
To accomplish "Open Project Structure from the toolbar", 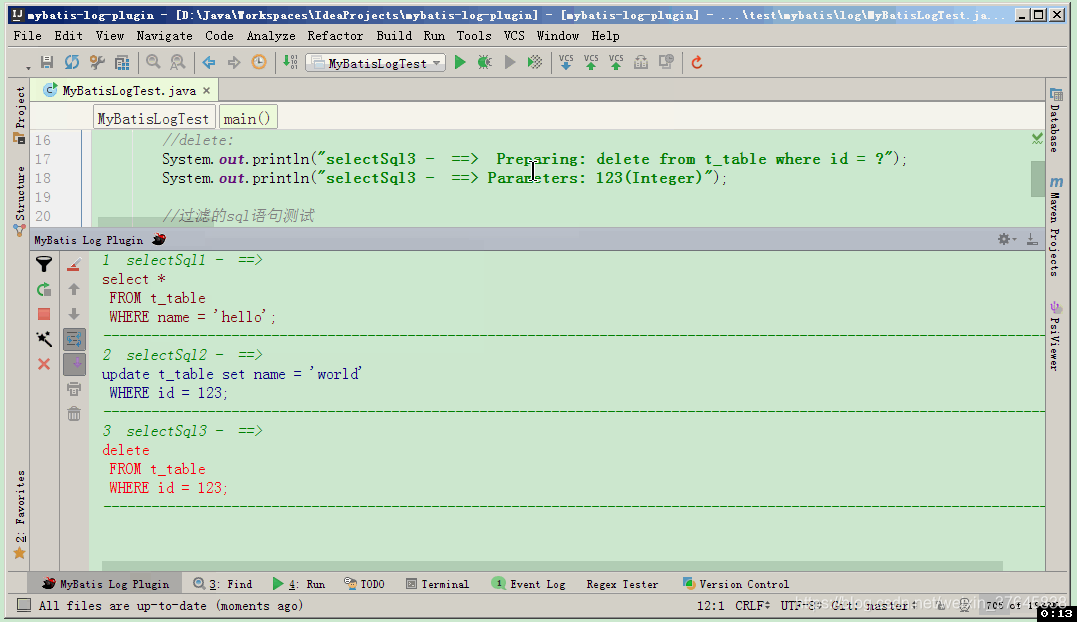I will tap(122, 62).
